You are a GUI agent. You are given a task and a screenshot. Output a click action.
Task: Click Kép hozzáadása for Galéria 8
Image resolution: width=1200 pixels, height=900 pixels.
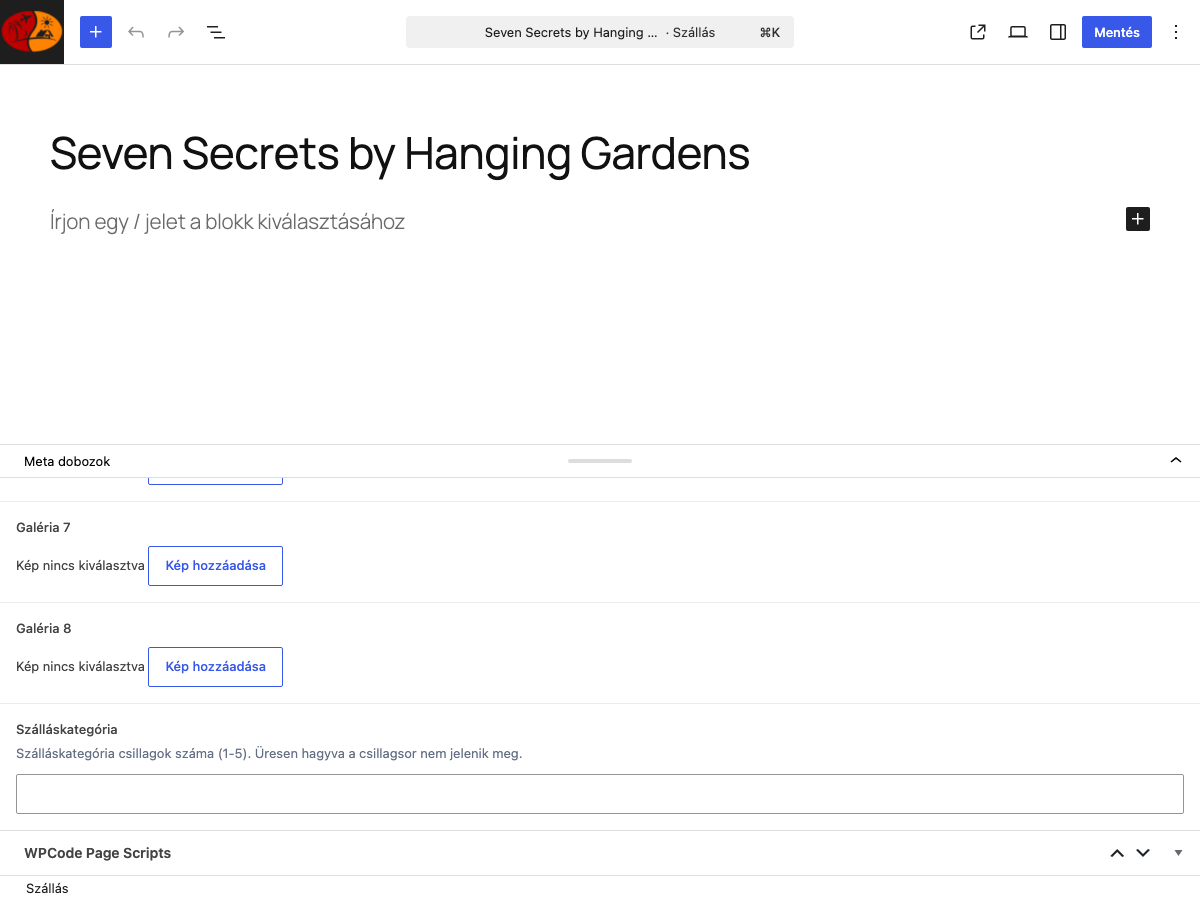pos(215,667)
